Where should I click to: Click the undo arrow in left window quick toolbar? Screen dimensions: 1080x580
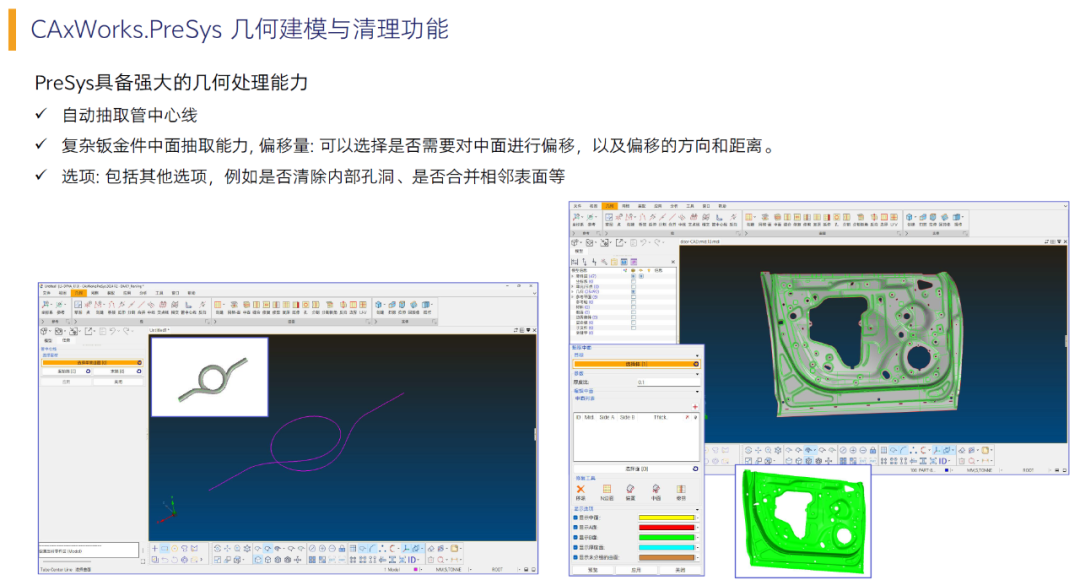point(112,331)
